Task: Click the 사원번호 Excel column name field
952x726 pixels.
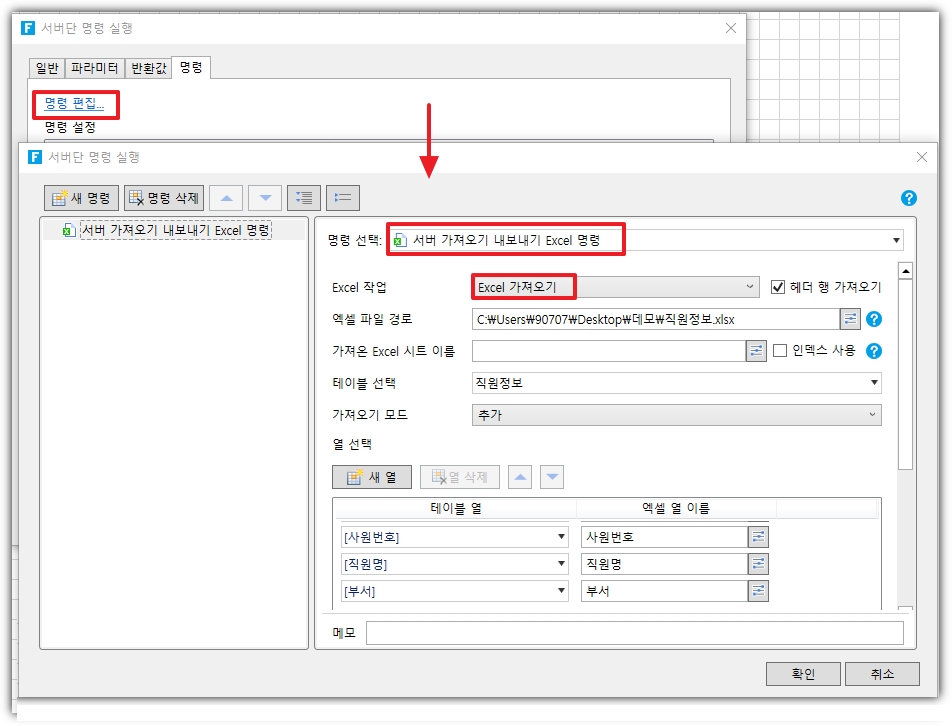Action: click(x=664, y=537)
